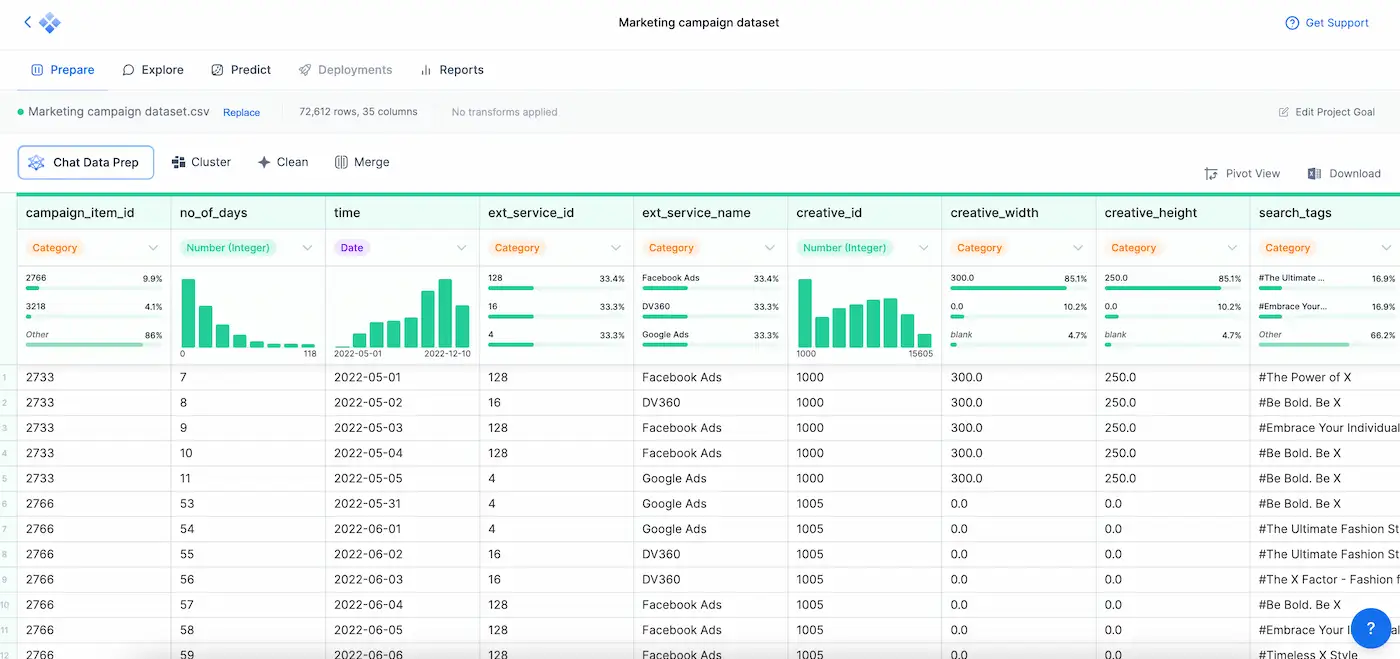Select the Cluster tool
The image size is (1400, 659).
[201, 162]
